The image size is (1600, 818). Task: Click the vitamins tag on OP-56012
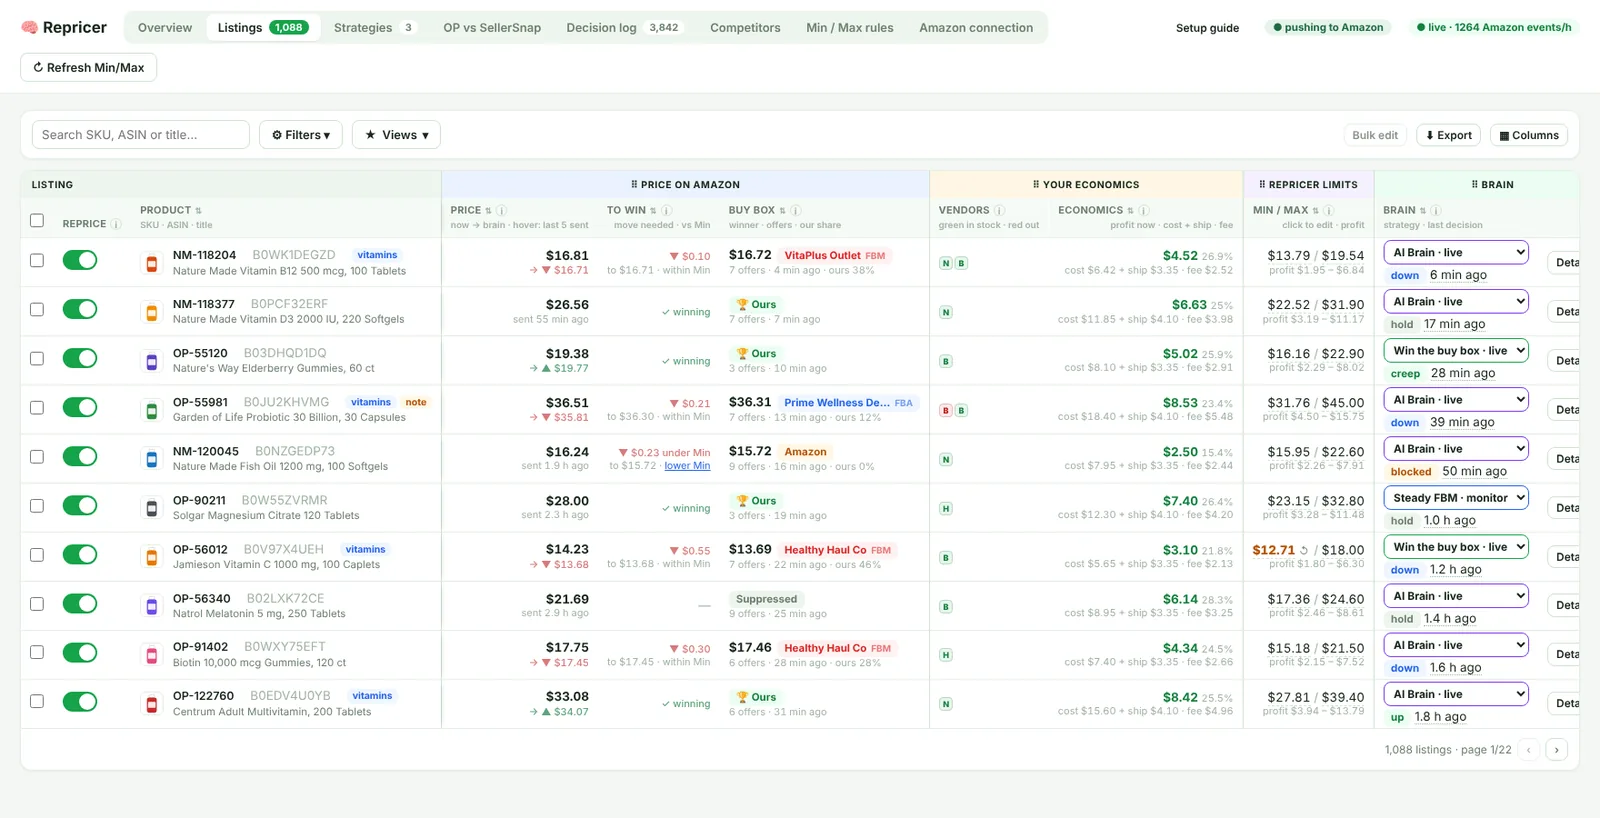tap(366, 549)
